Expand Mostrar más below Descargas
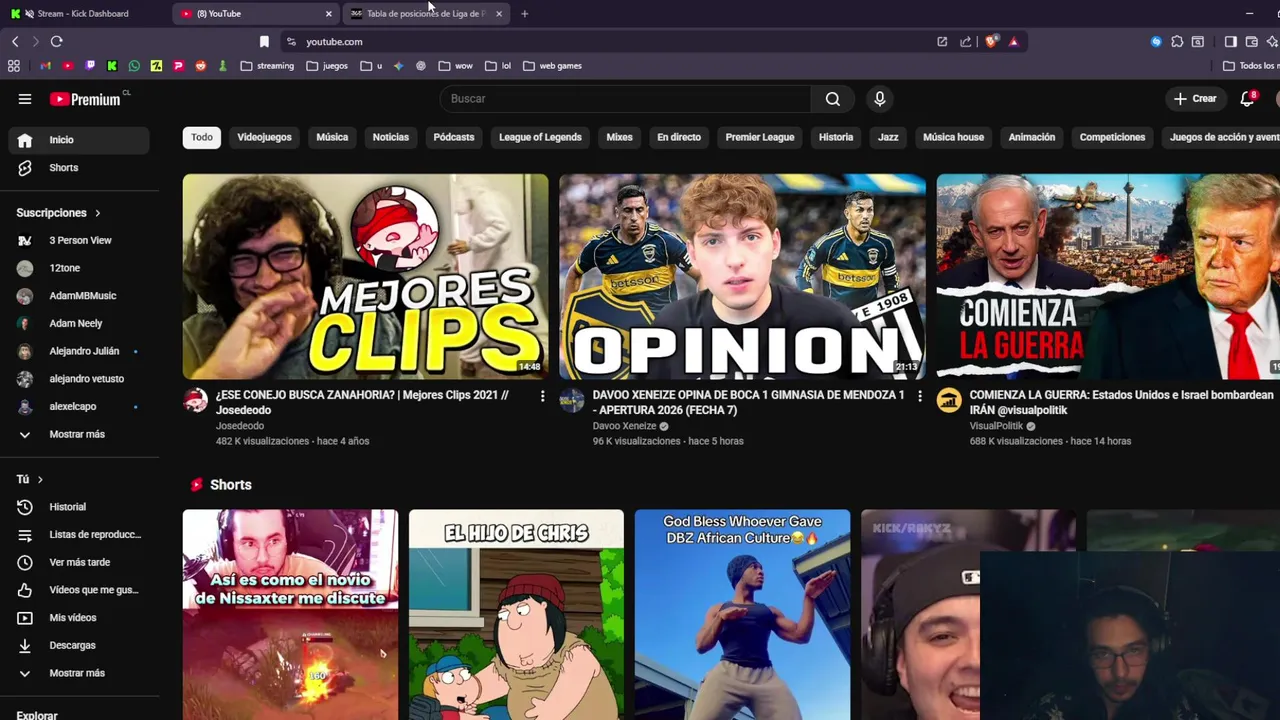The image size is (1280, 720). 79,673
